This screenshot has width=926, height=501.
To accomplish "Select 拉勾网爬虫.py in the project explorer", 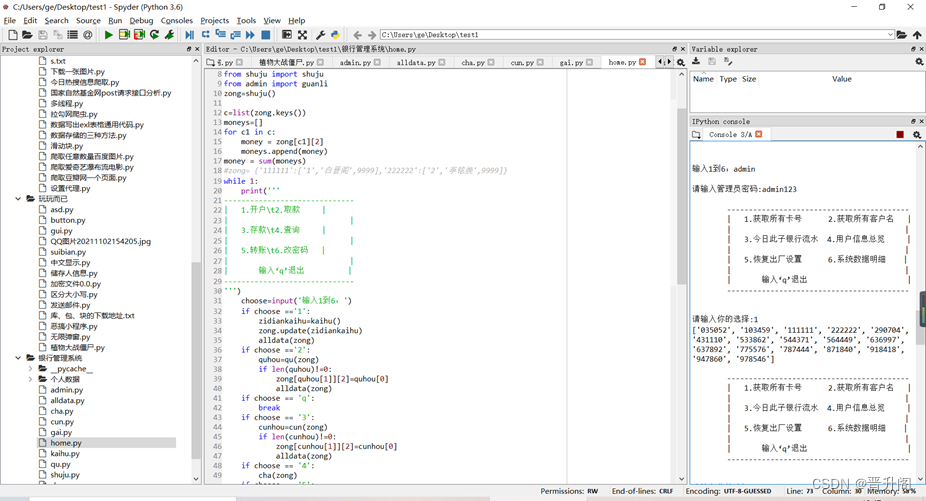I will click(74, 114).
